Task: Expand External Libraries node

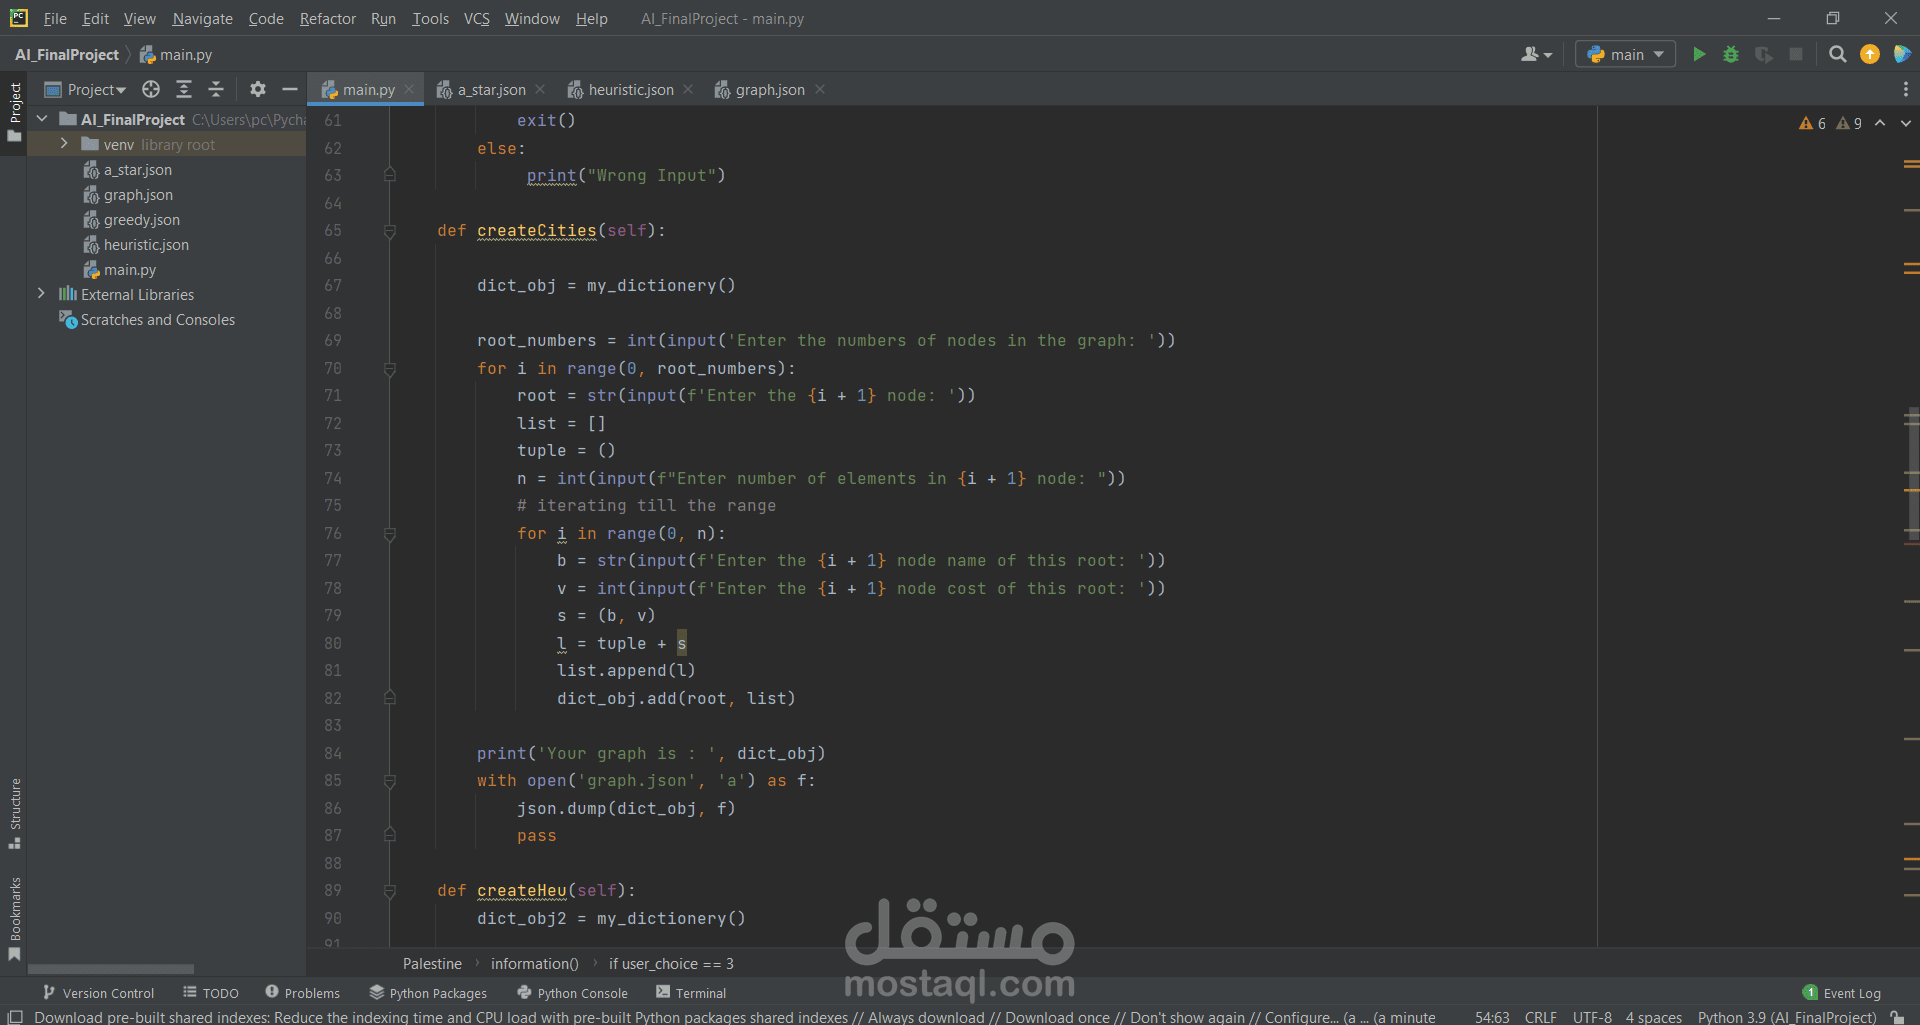Action: pos(41,294)
